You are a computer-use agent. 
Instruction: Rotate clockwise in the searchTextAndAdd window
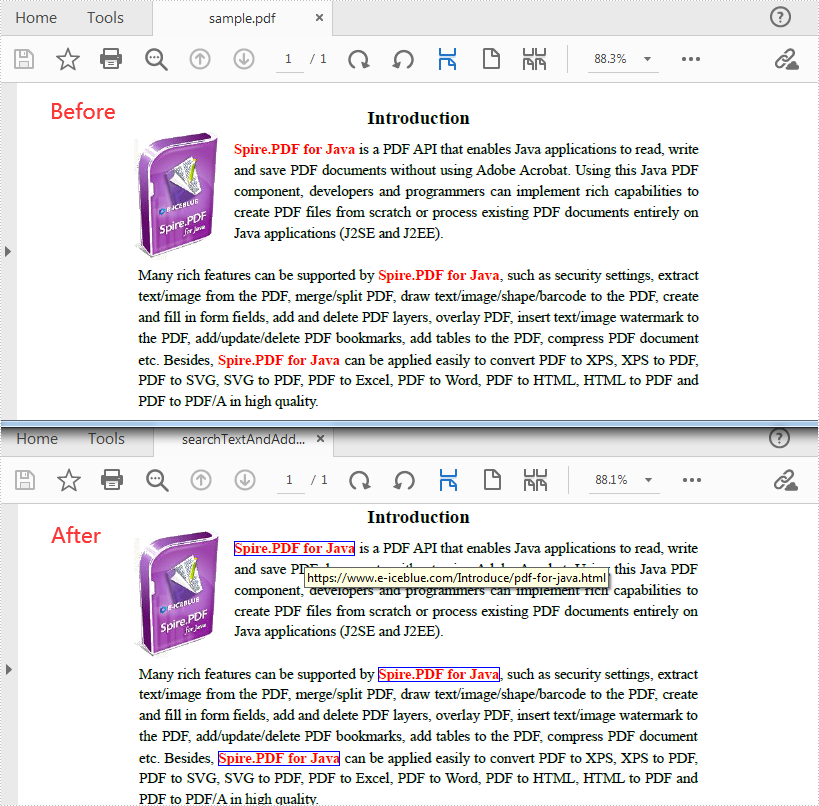360,481
